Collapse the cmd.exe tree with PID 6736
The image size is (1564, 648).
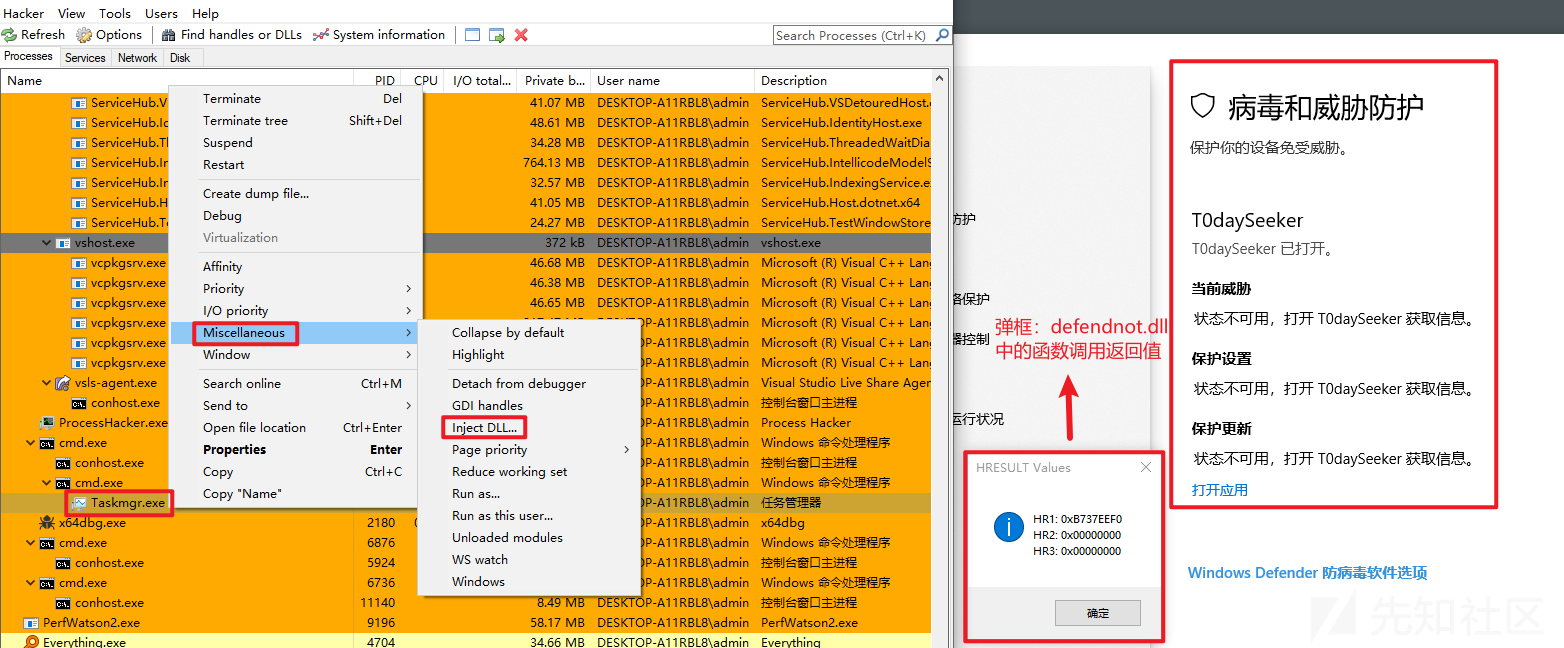(30, 583)
